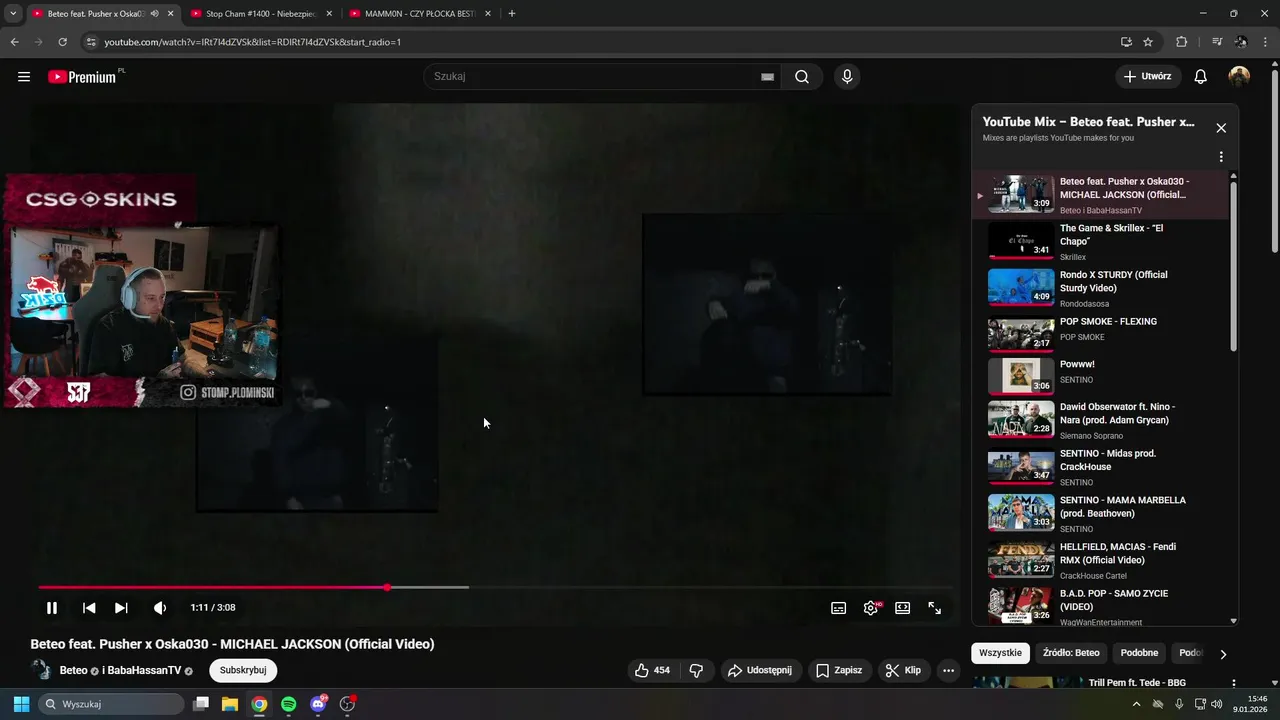Open the tab search dropdown arrow

click(x=13, y=14)
